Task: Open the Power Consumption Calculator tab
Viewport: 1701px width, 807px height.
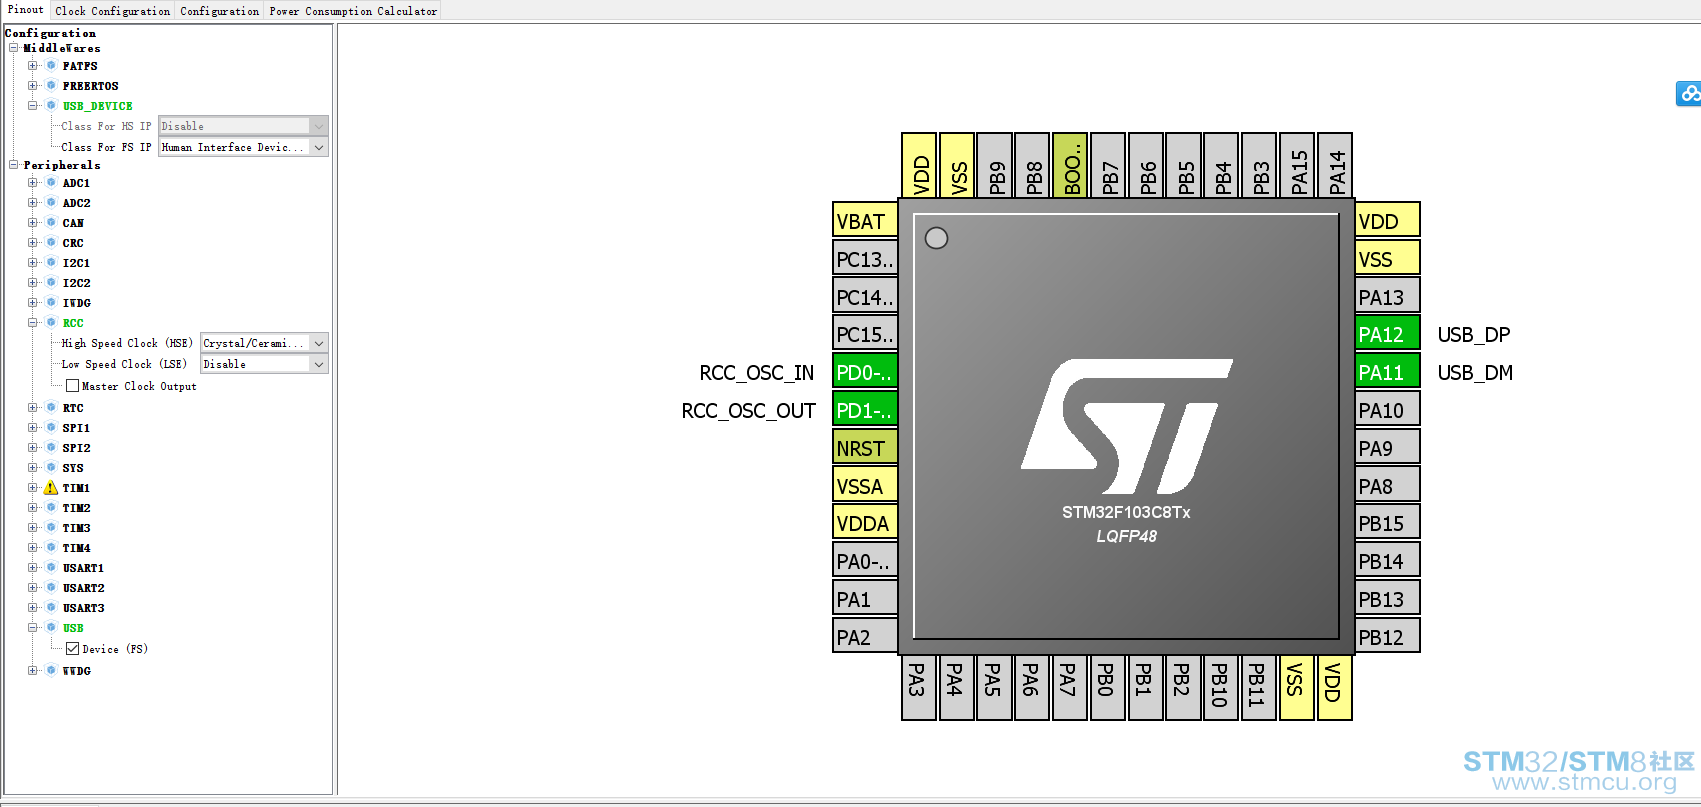Action: (x=353, y=11)
